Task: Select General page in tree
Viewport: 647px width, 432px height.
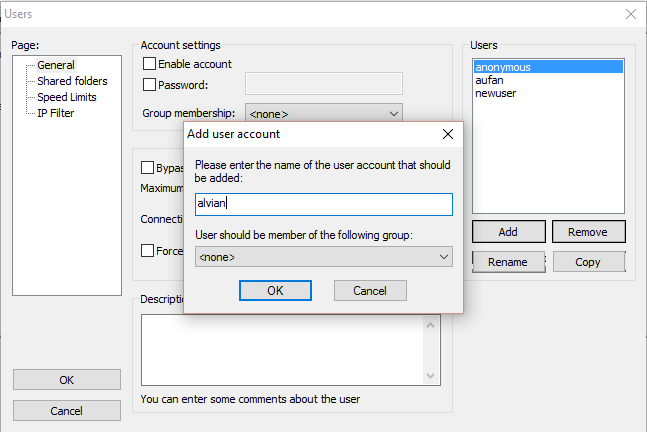Action: coord(56,65)
